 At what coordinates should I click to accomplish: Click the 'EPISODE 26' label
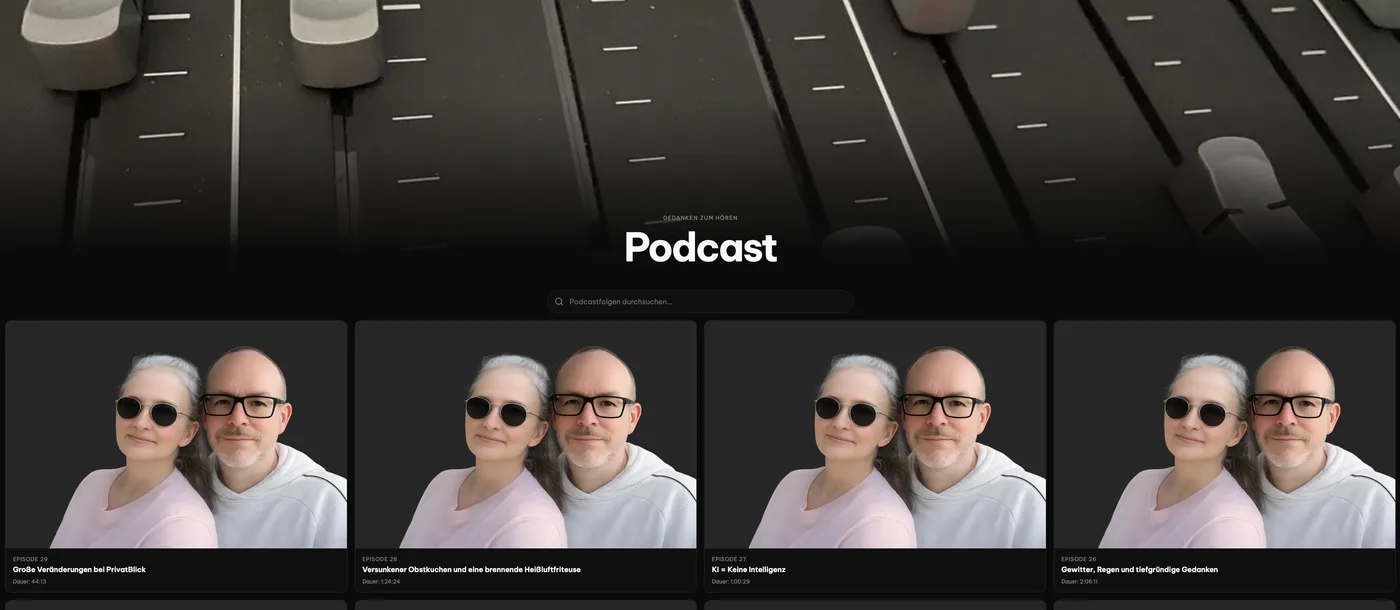click(1078, 559)
